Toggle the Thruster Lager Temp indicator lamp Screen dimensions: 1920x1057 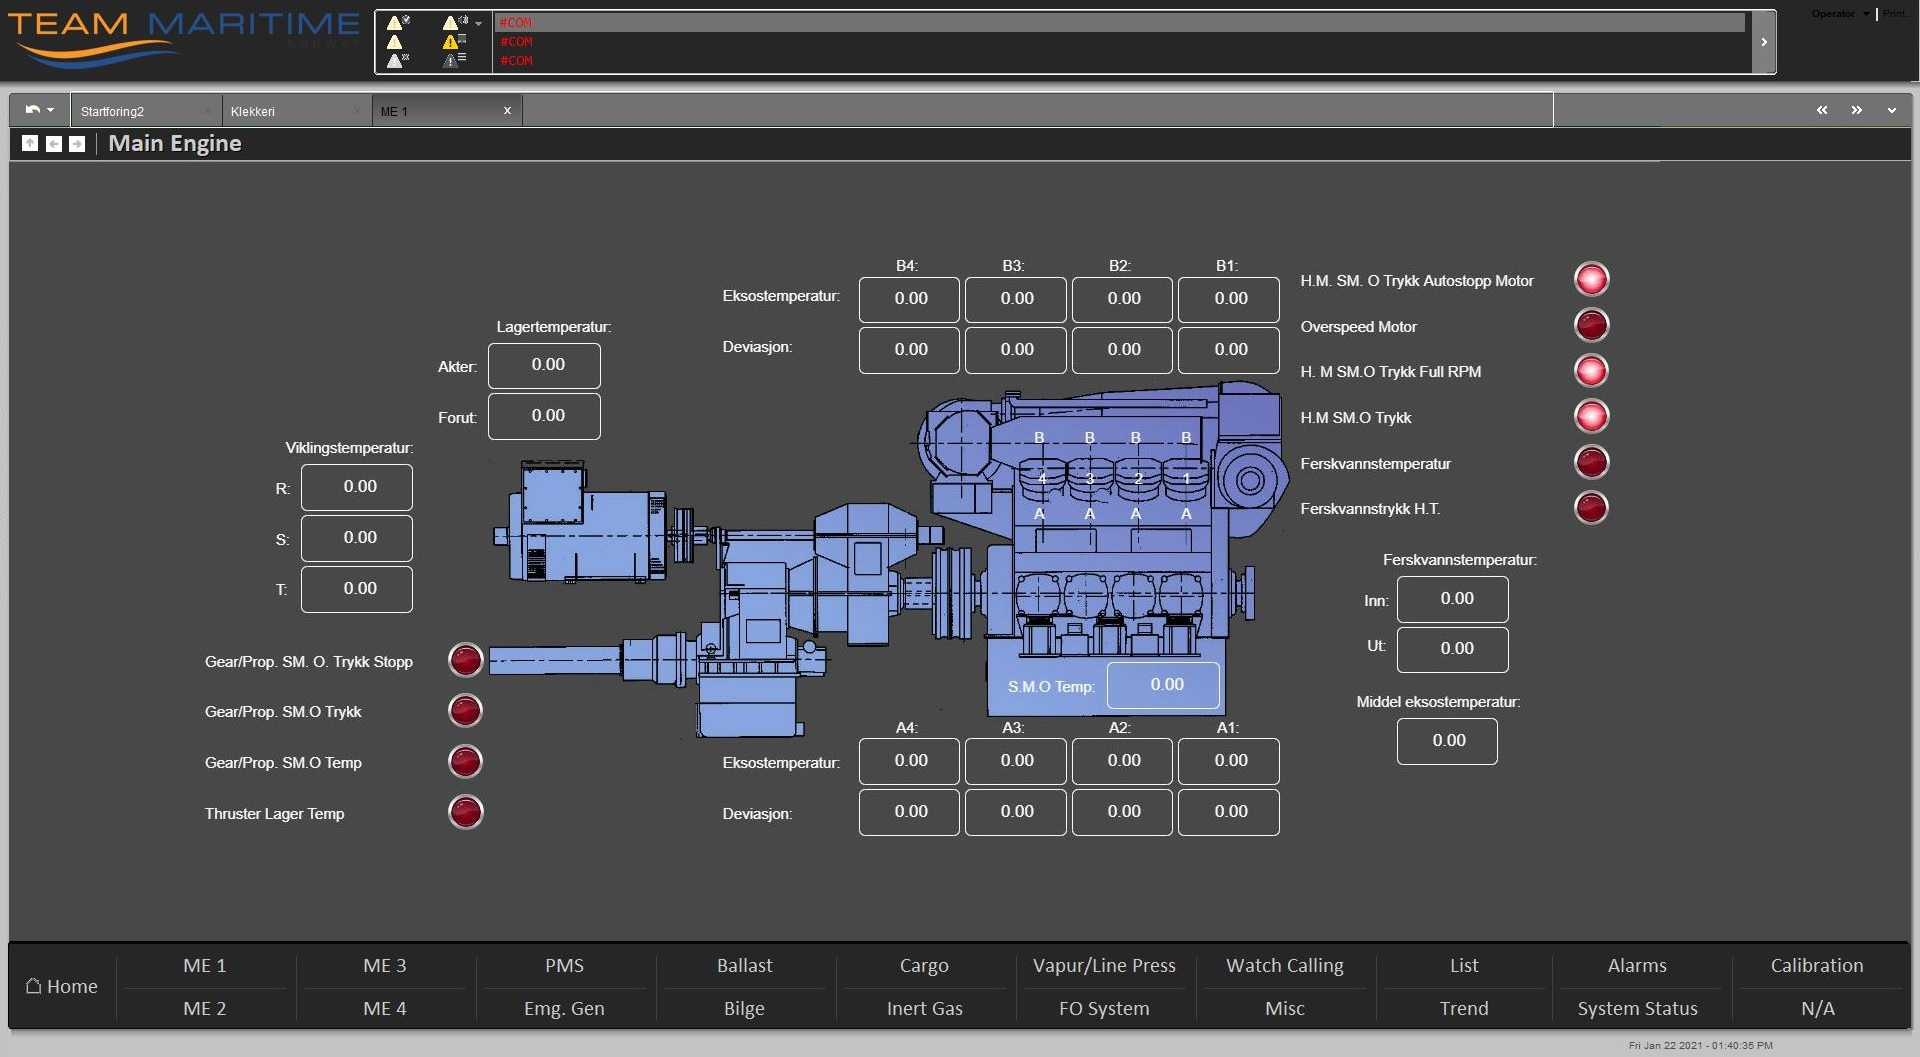(x=465, y=812)
